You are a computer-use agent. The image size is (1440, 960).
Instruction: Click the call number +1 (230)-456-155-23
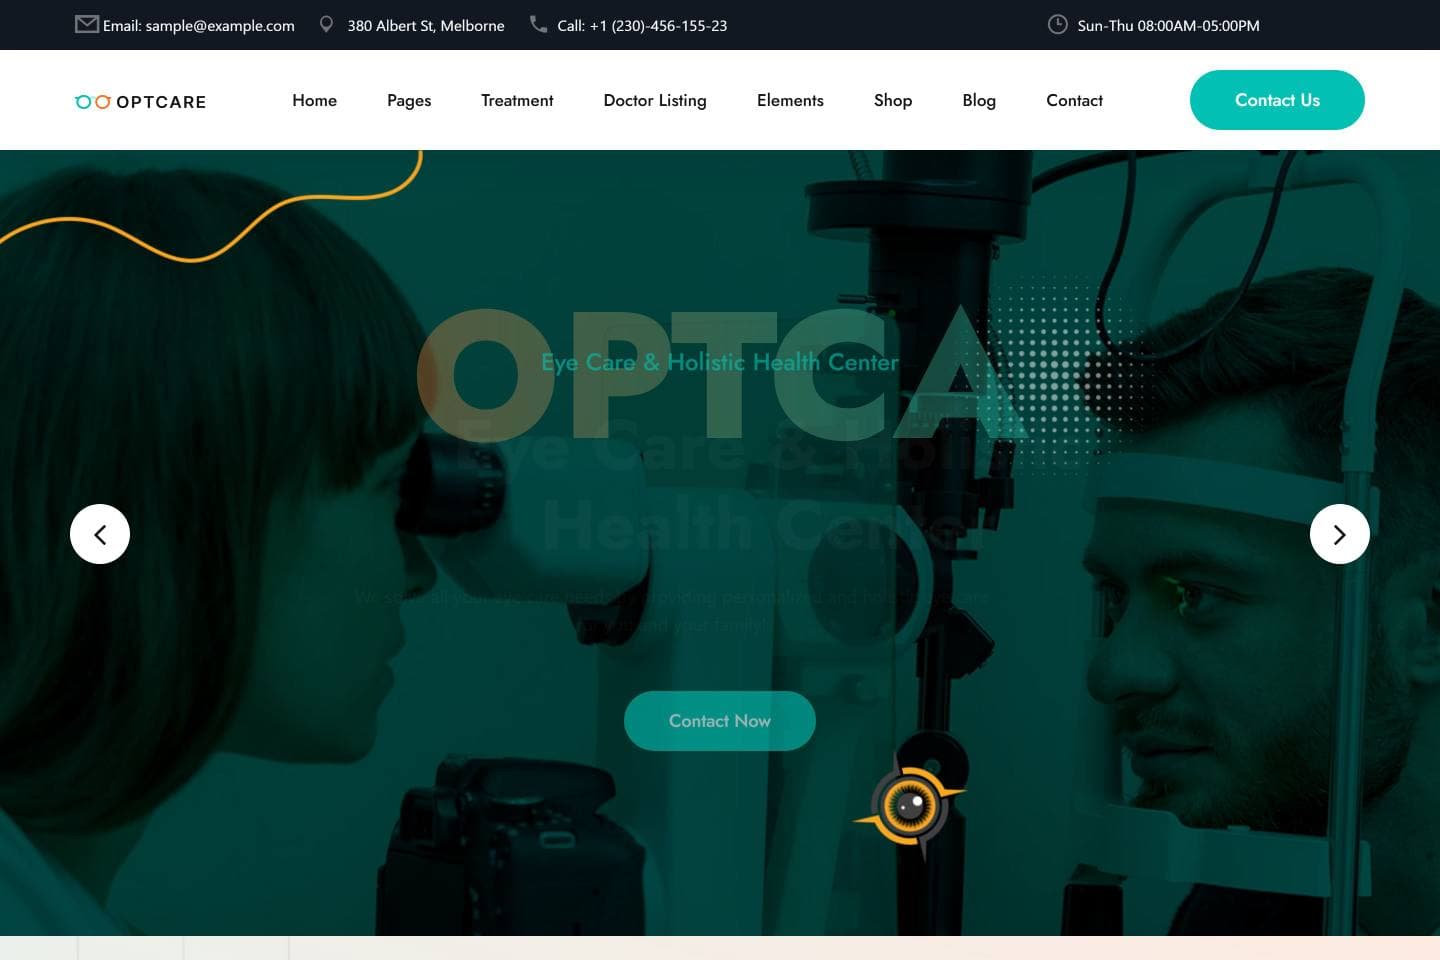coord(658,26)
